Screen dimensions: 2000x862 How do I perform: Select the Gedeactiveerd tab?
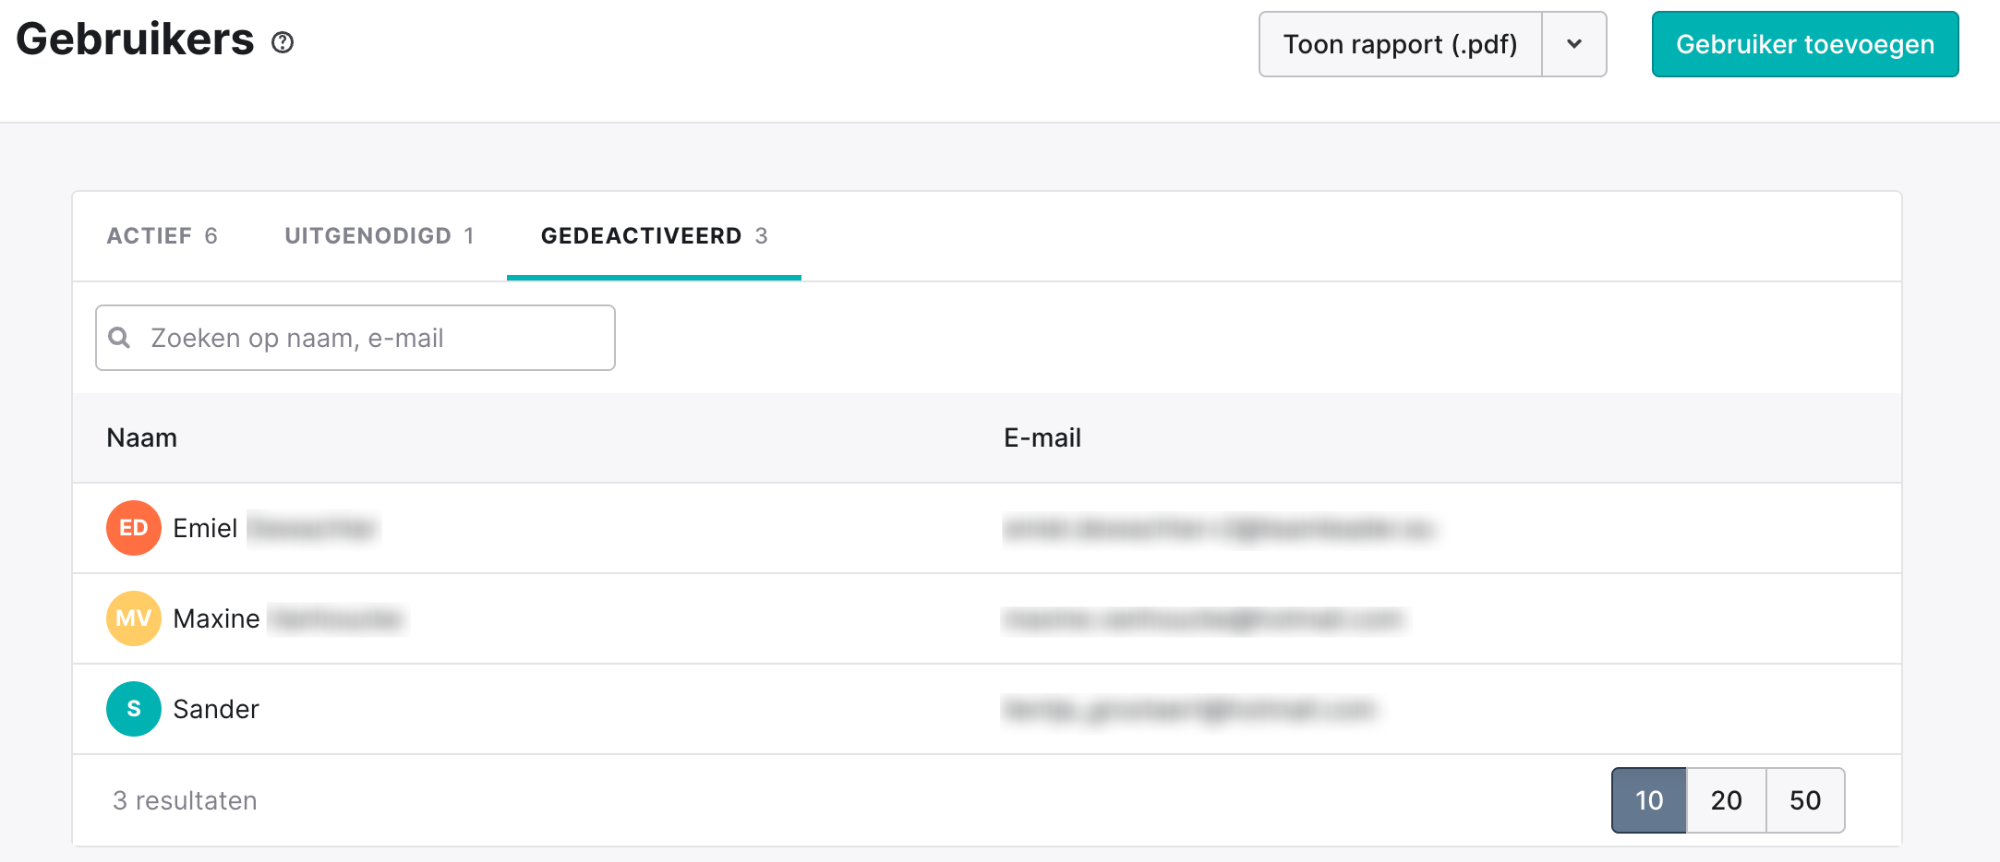(654, 236)
